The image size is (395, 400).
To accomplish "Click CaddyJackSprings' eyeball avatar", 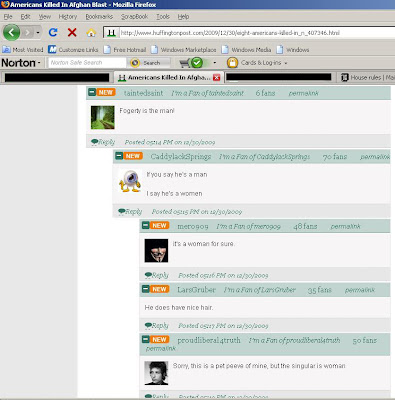I will [x=130, y=181].
